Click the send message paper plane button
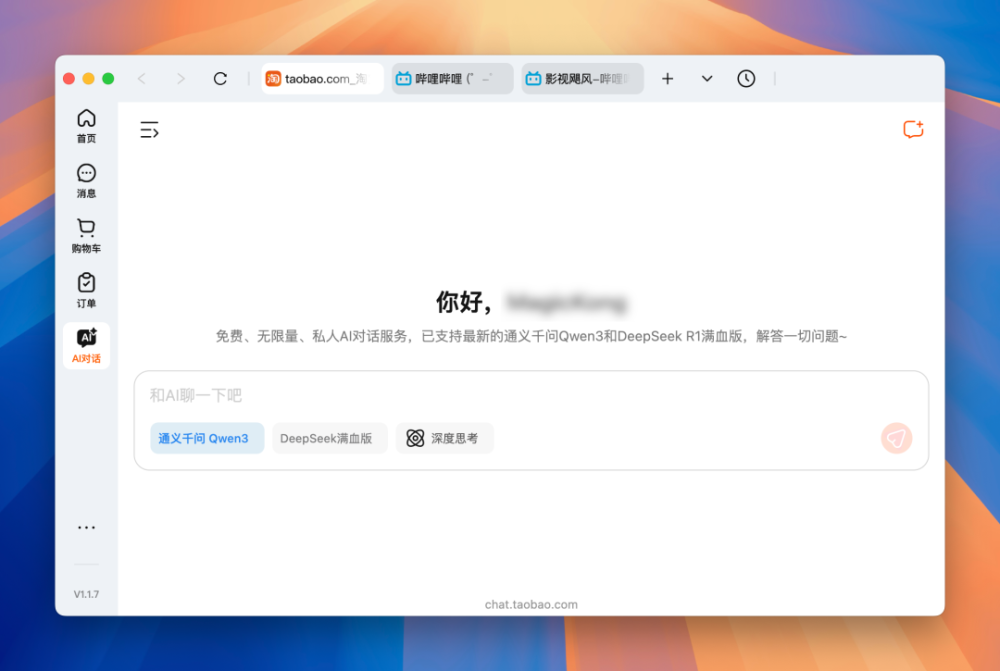The image size is (1000, 671). pos(896,438)
